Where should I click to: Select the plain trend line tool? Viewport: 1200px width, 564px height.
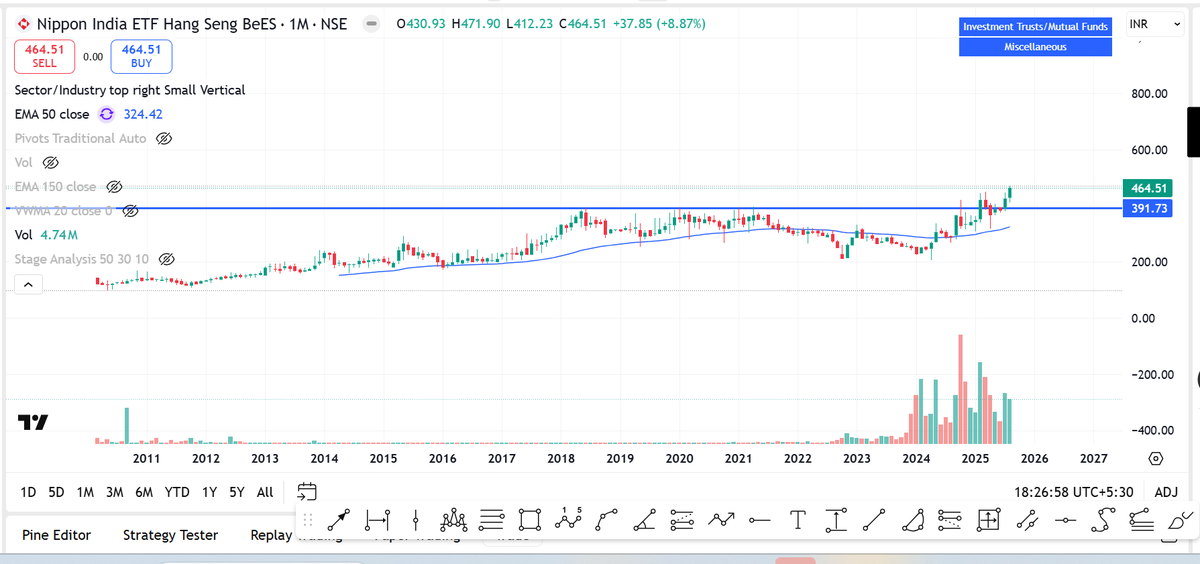click(874, 519)
